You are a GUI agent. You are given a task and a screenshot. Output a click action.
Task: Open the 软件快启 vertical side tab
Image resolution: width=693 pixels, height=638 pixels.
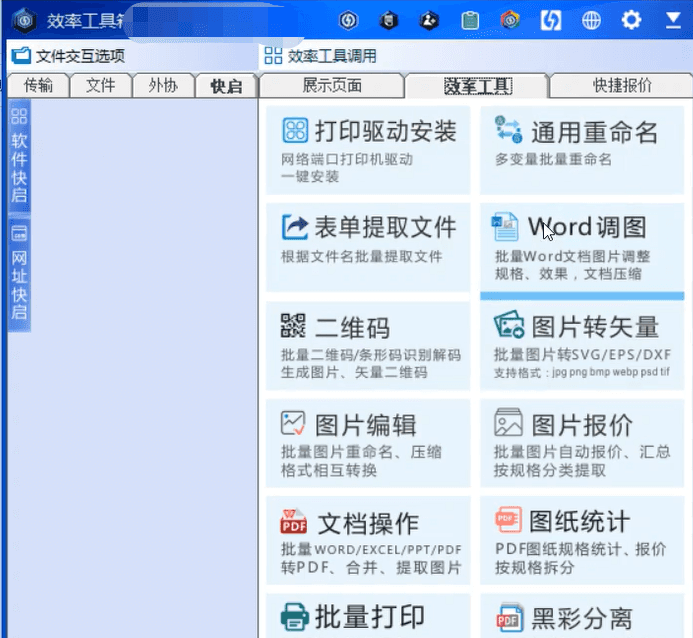[19, 155]
